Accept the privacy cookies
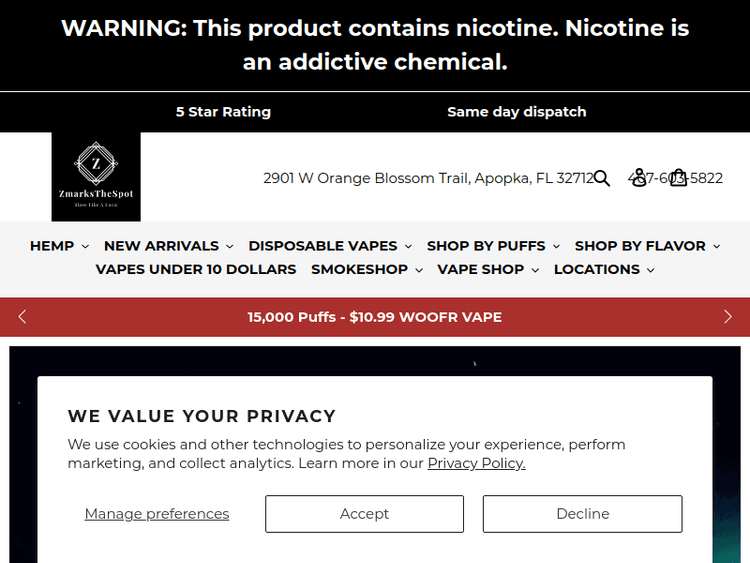Viewport: 750px width, 563px height. (364, 514)
